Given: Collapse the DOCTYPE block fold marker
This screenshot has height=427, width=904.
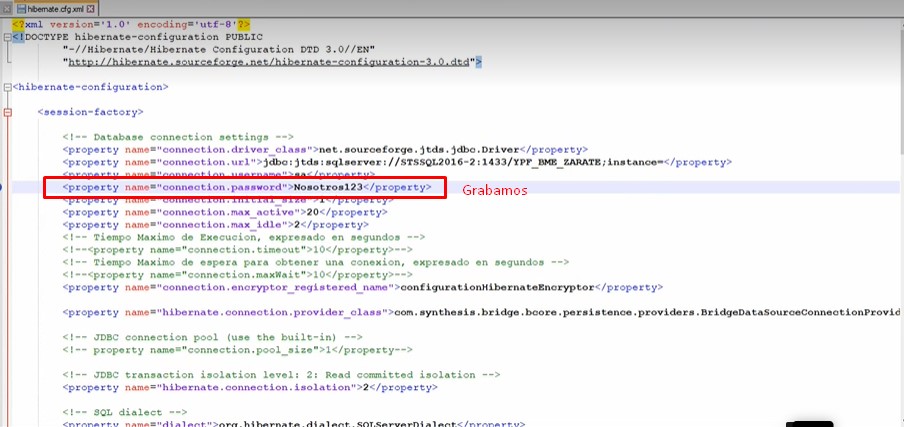Looking at the screenshot, I should click(x=7, y=36).
